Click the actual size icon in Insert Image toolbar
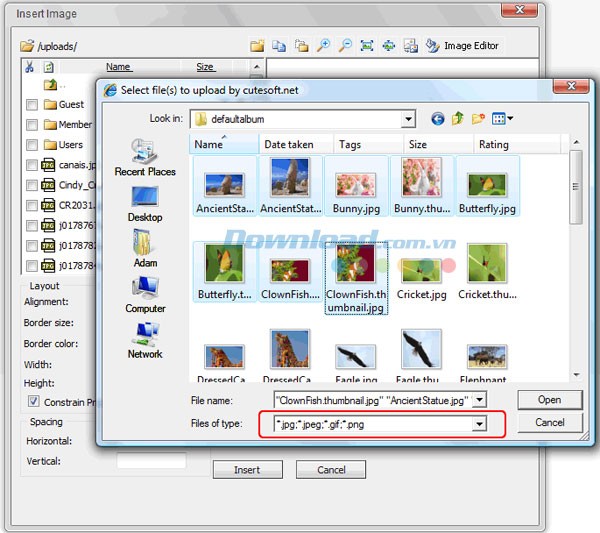The width and height of the screenshot is (600, 533). (x=367, y=46)
